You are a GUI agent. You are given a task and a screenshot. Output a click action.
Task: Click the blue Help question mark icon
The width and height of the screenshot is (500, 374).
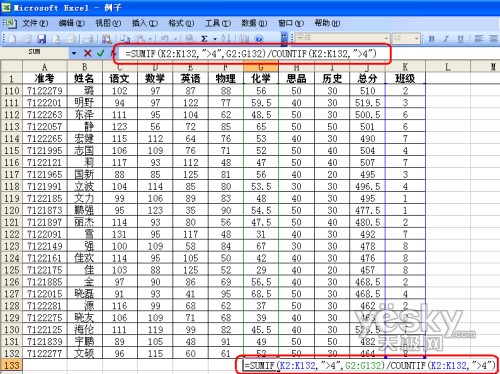(259, 39)
